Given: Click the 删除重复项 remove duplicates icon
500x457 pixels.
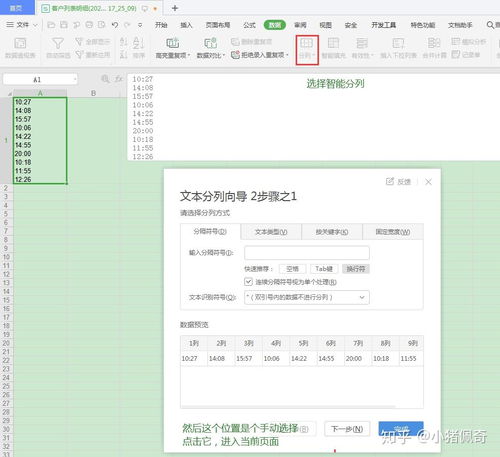Looking at the screenshot, I should point(235,42).
